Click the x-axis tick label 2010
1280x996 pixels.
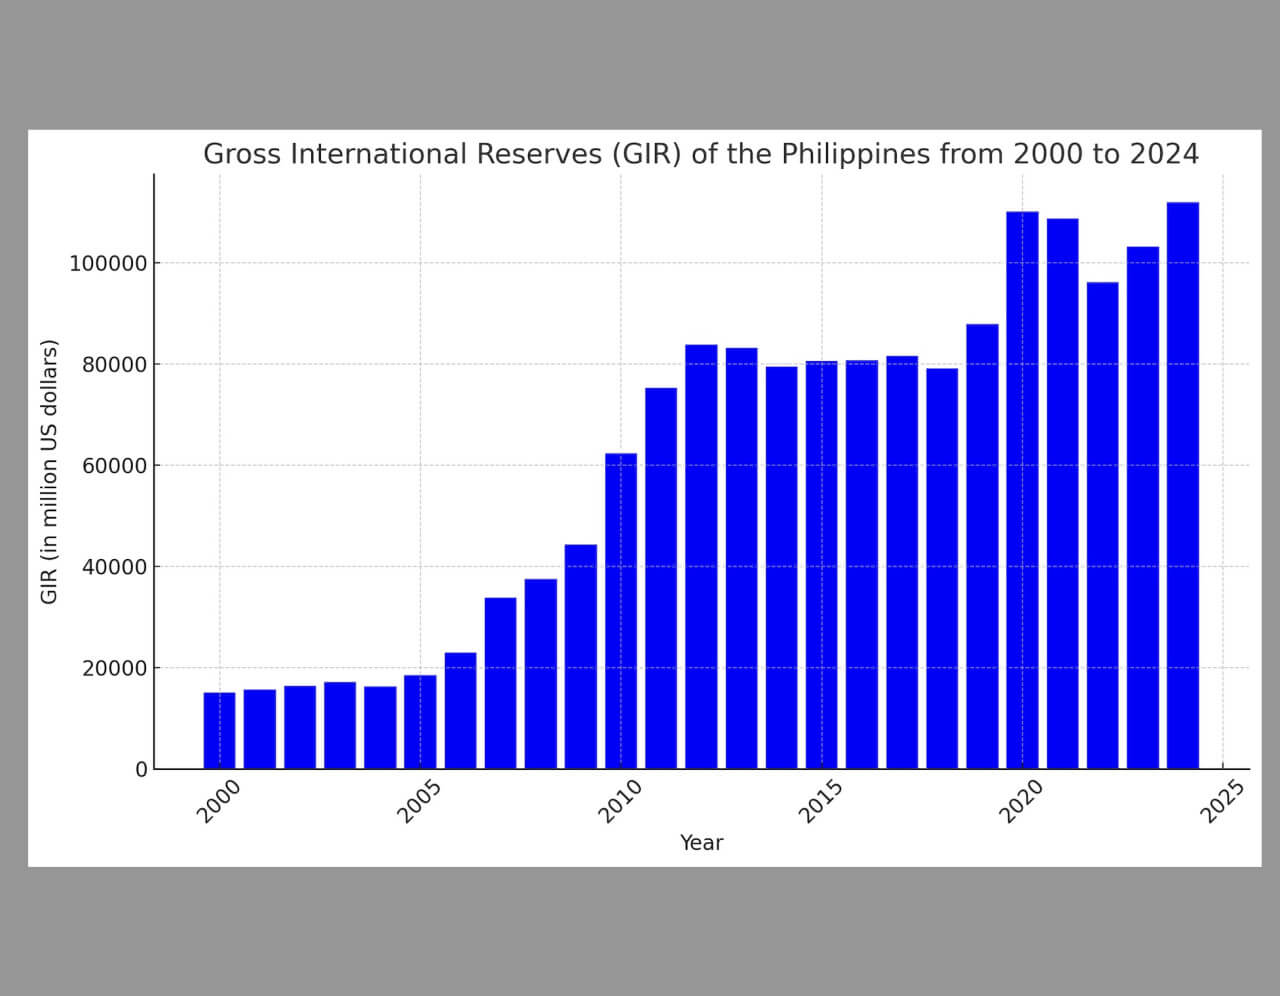point(620,802)
